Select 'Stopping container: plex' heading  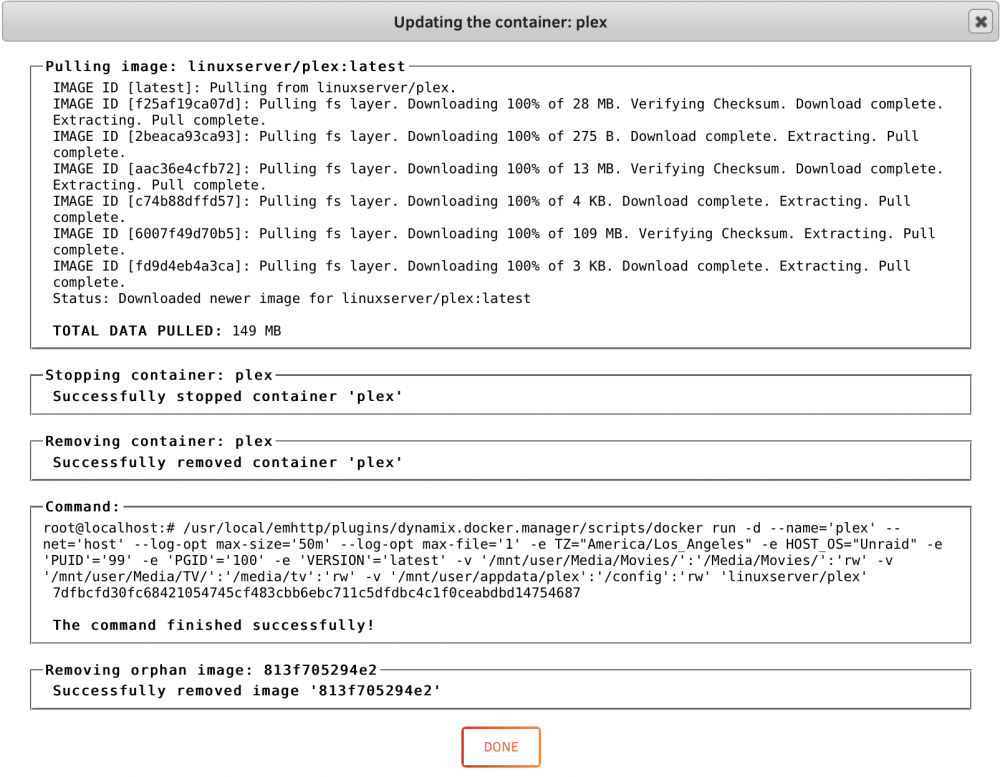coord(159,375)
